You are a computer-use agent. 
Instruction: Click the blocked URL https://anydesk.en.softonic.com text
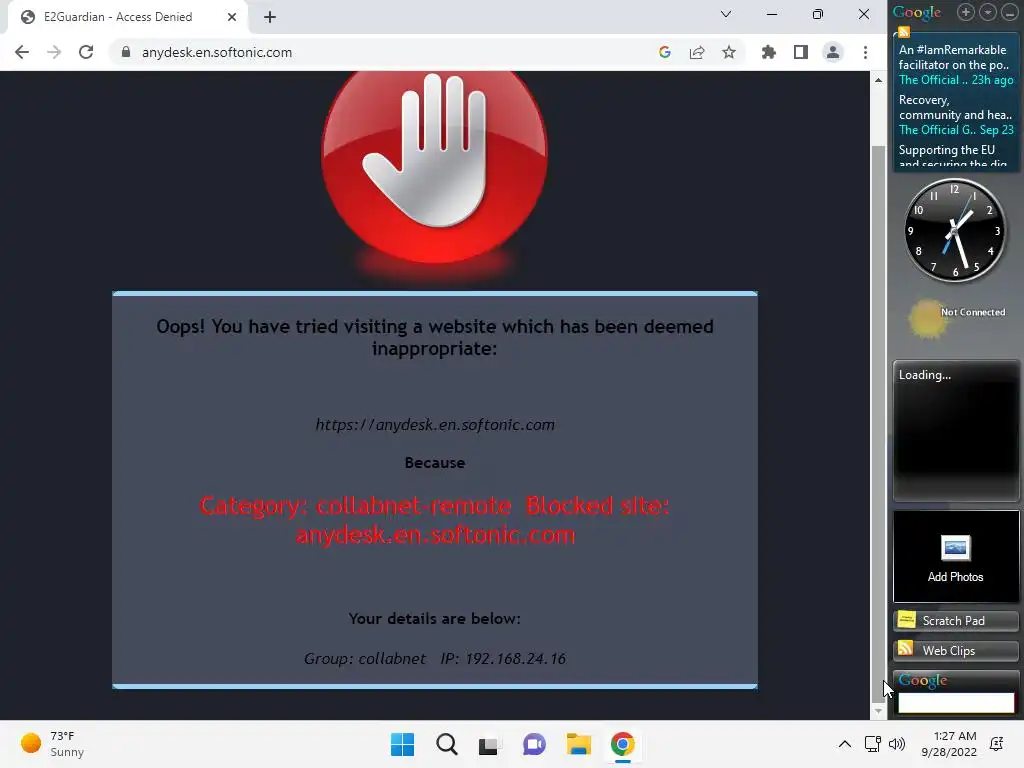point(435,424)
